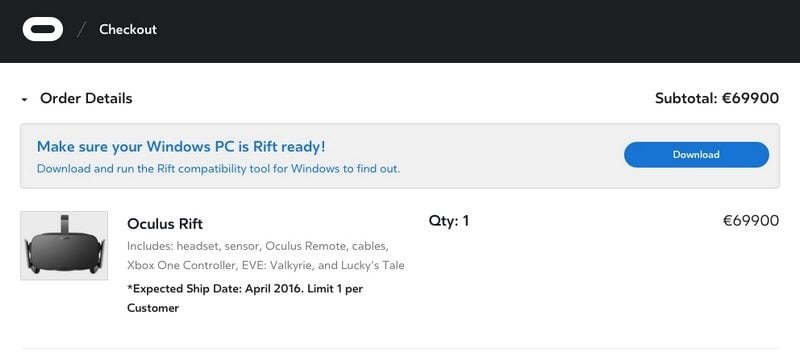The image size is (800, 361).
Task: Click the blue Download button
Action: tap(696, 154)
